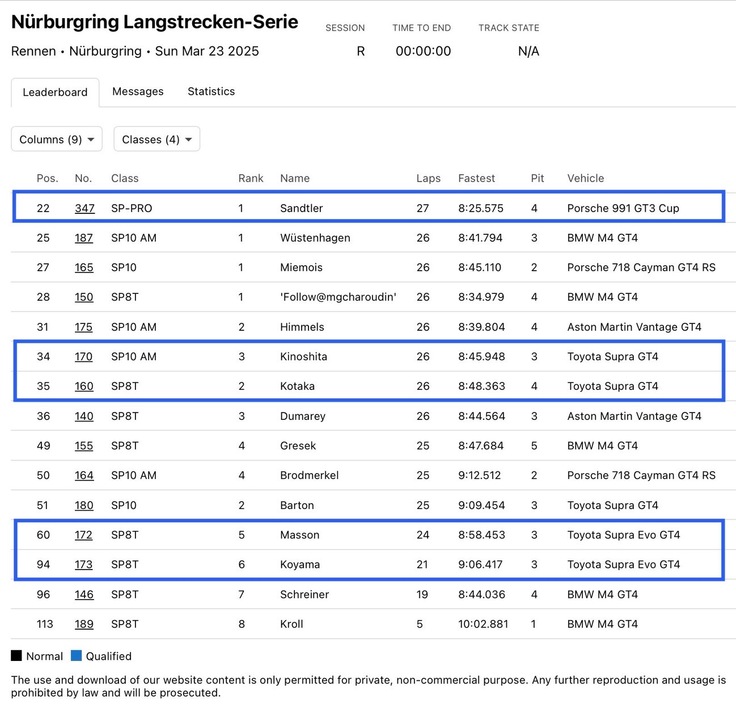
Task: Select the Vehicle column header
Action: [x=585, y=178]
